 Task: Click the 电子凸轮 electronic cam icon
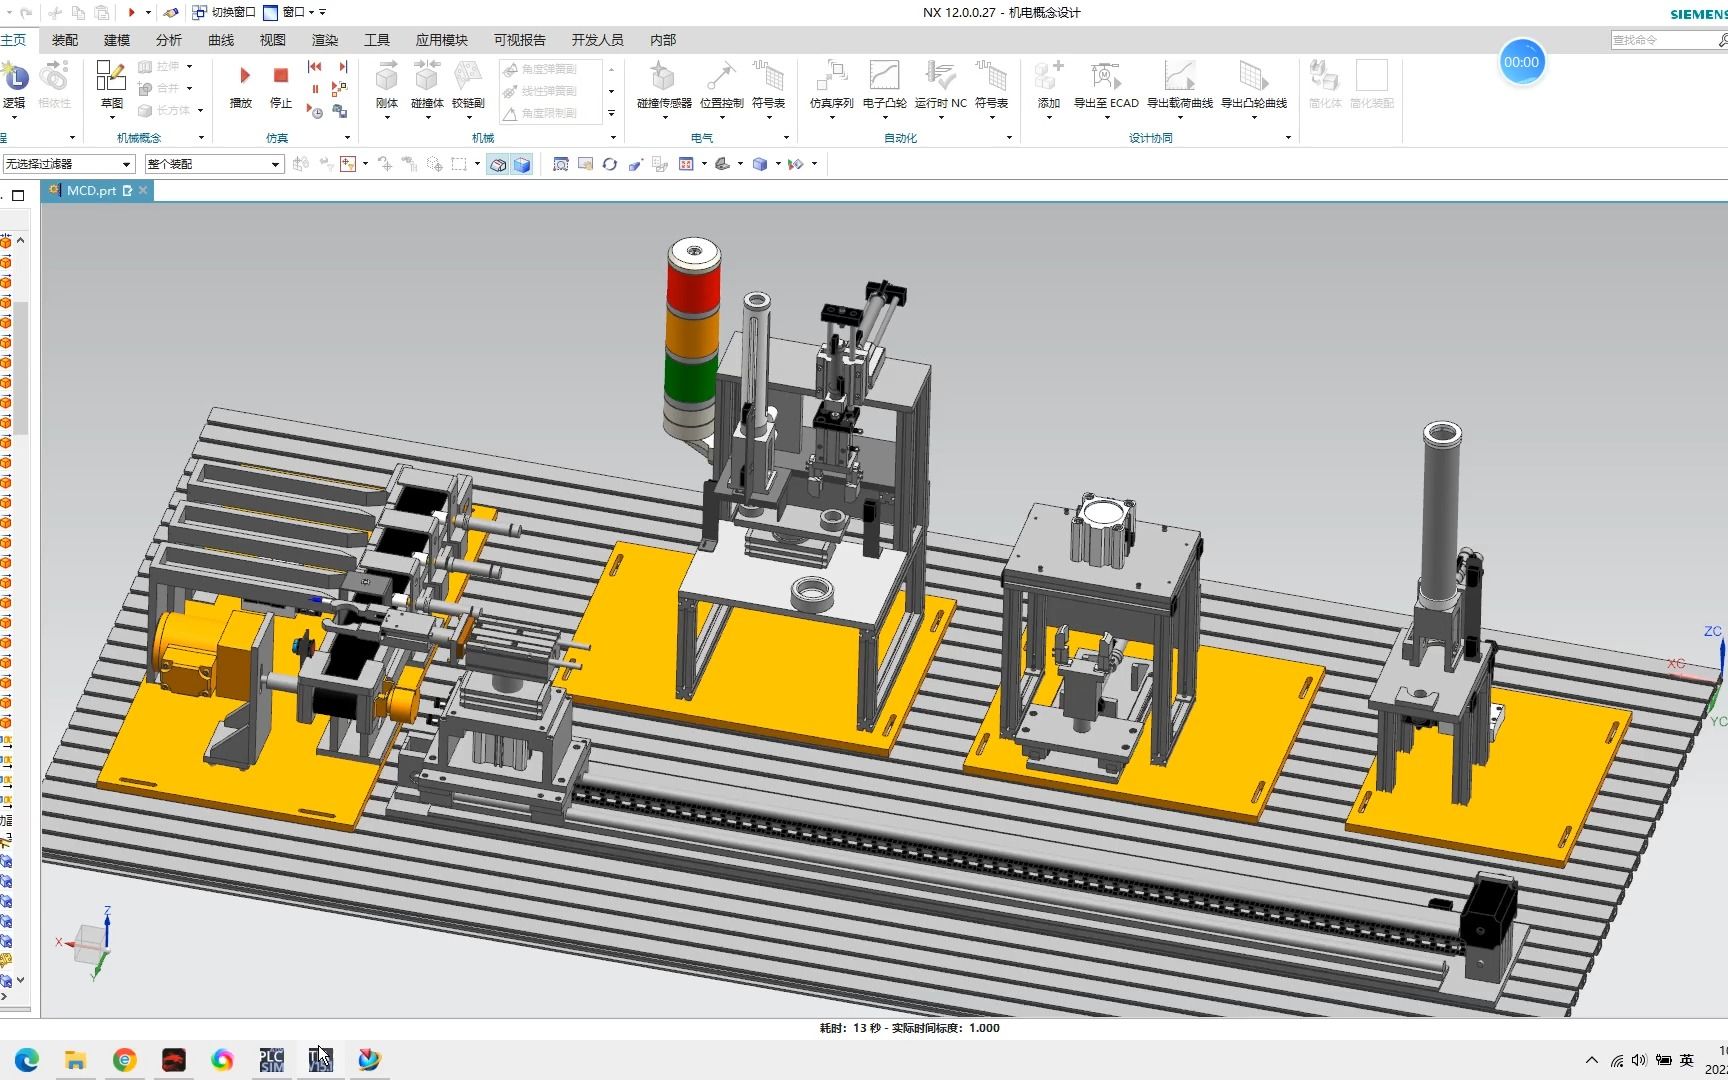tap(884, 84)
